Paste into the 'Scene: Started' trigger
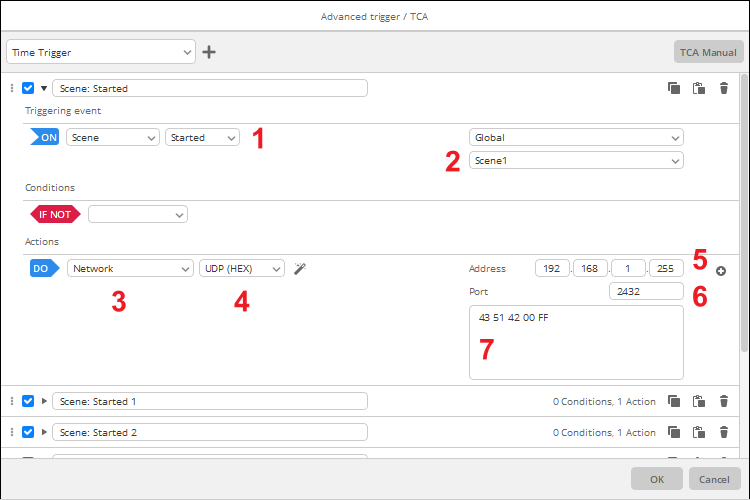 point(699,88)
